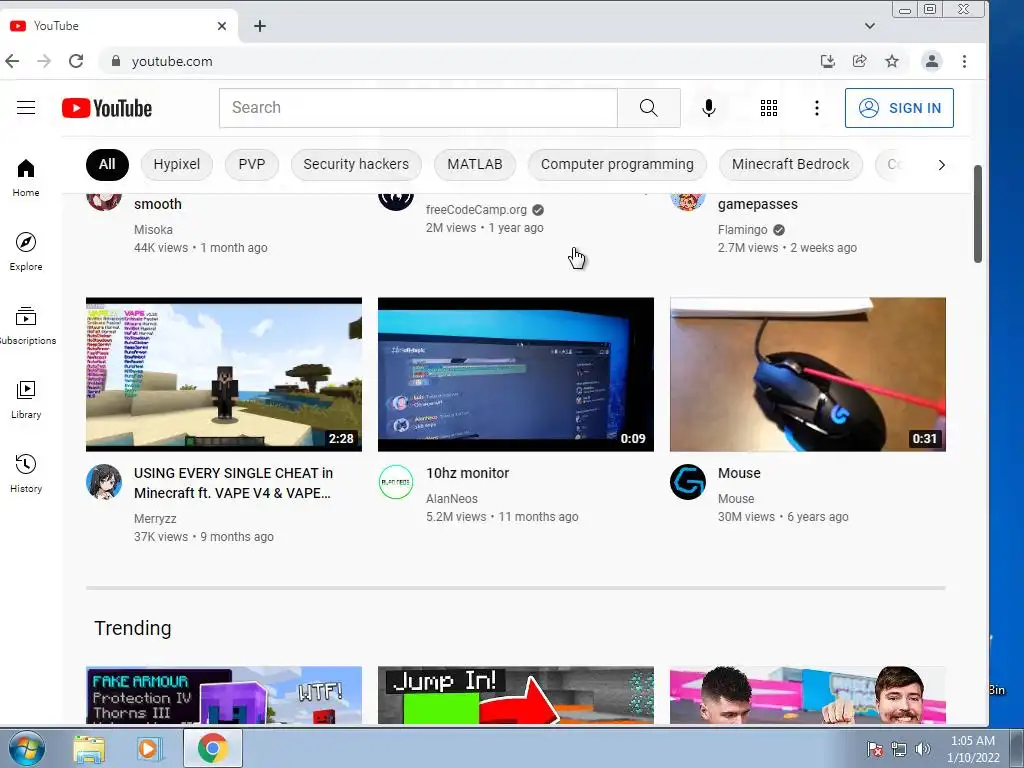Open USING EVERY SINGLE CHEAT video title
Image resolution: width=1024 pixels, height=768 pixels.
[233, 483]
